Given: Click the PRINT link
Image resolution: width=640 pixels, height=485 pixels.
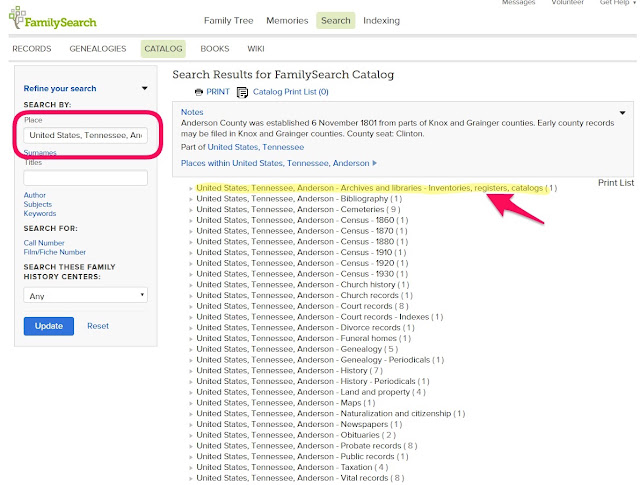Looking at the screenshot, I should point(218,92).
